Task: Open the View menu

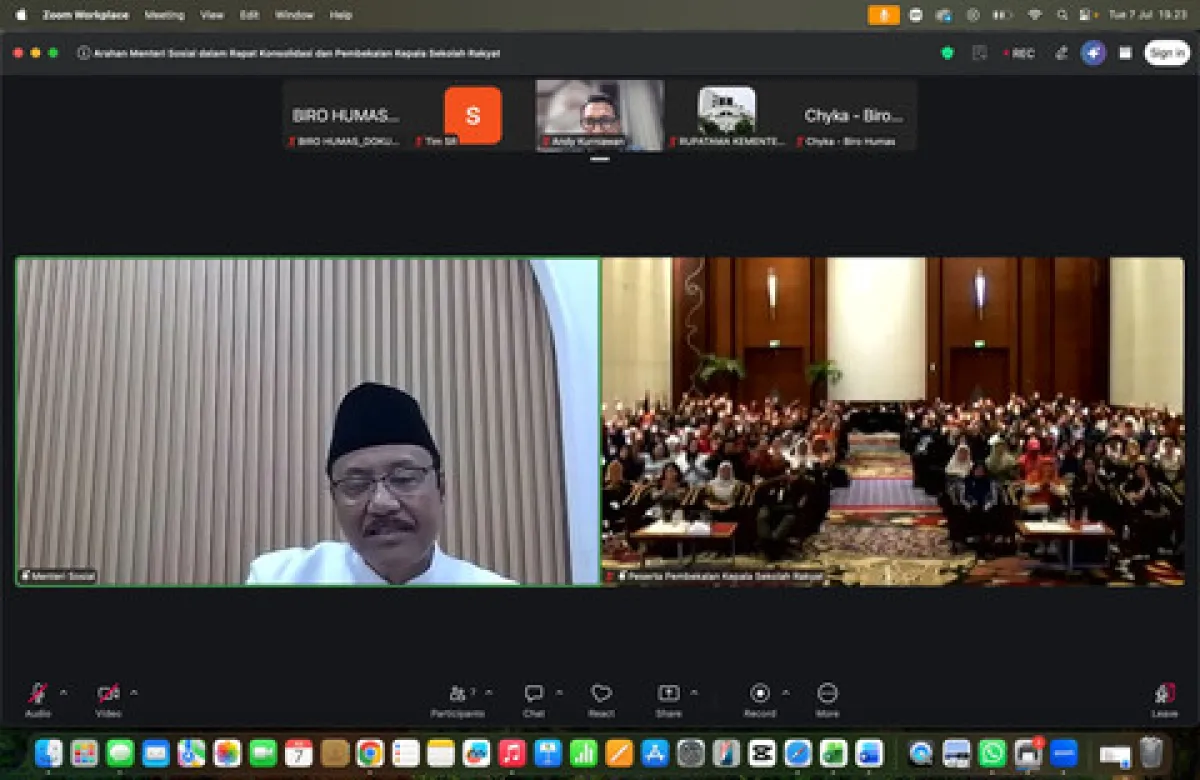Action: [x=212, y=15]
